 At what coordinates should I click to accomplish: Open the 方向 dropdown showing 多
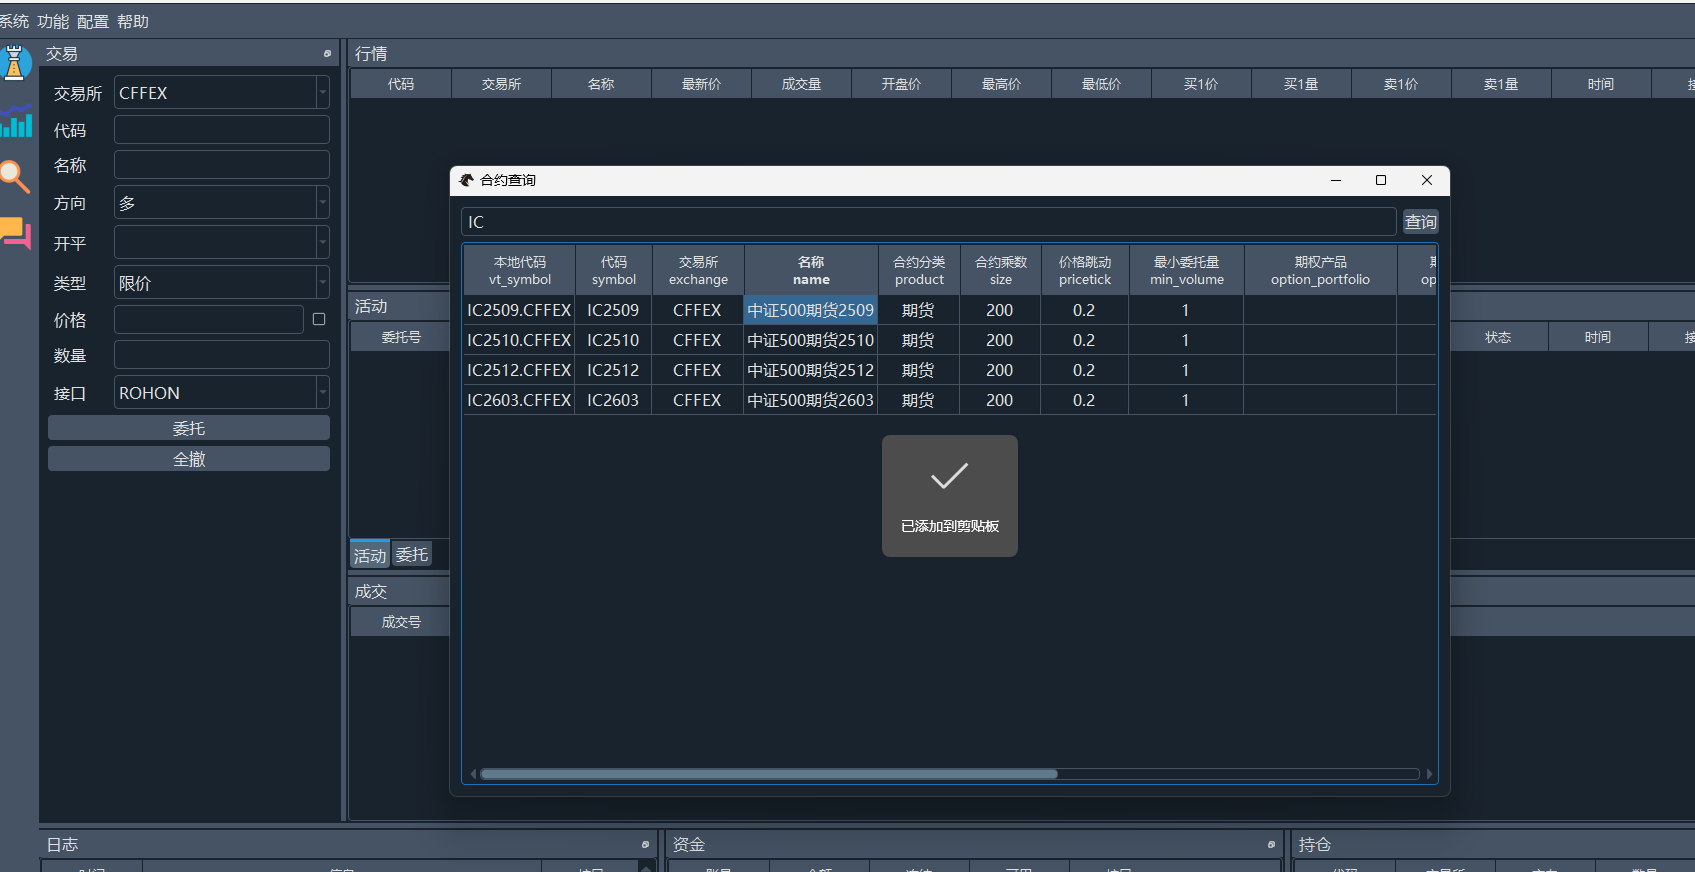pyautogui.click(x=222, y=202)
